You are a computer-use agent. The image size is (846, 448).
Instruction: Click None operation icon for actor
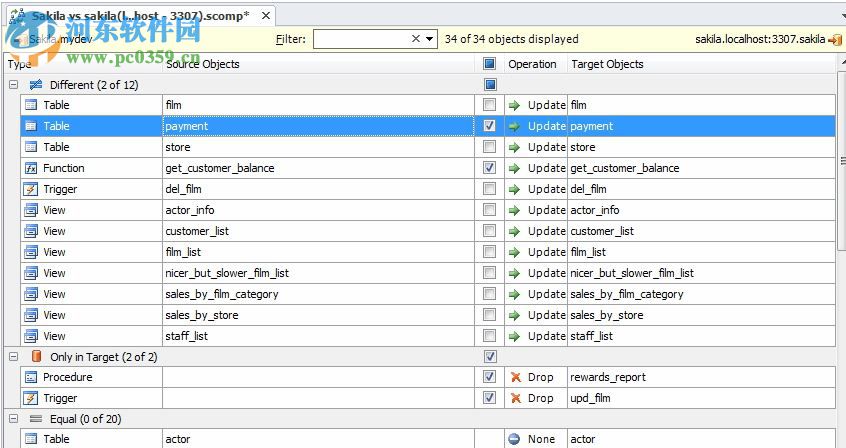[x=515, y=439]
